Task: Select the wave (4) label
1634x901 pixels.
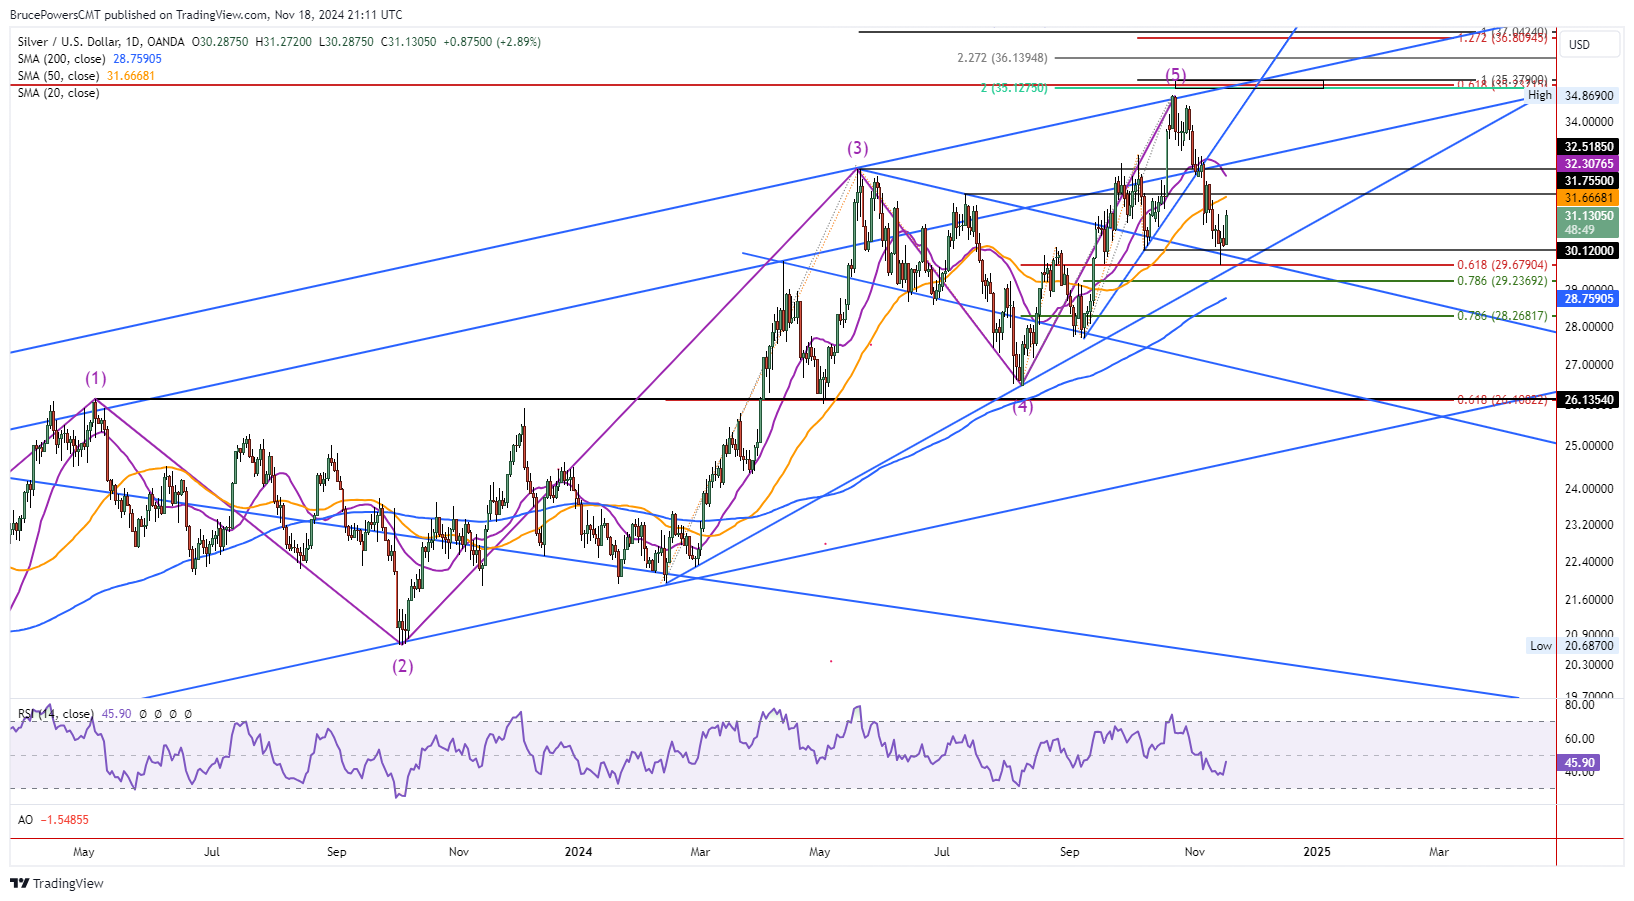Action: pyautogui.click(x=1022, y=406)
